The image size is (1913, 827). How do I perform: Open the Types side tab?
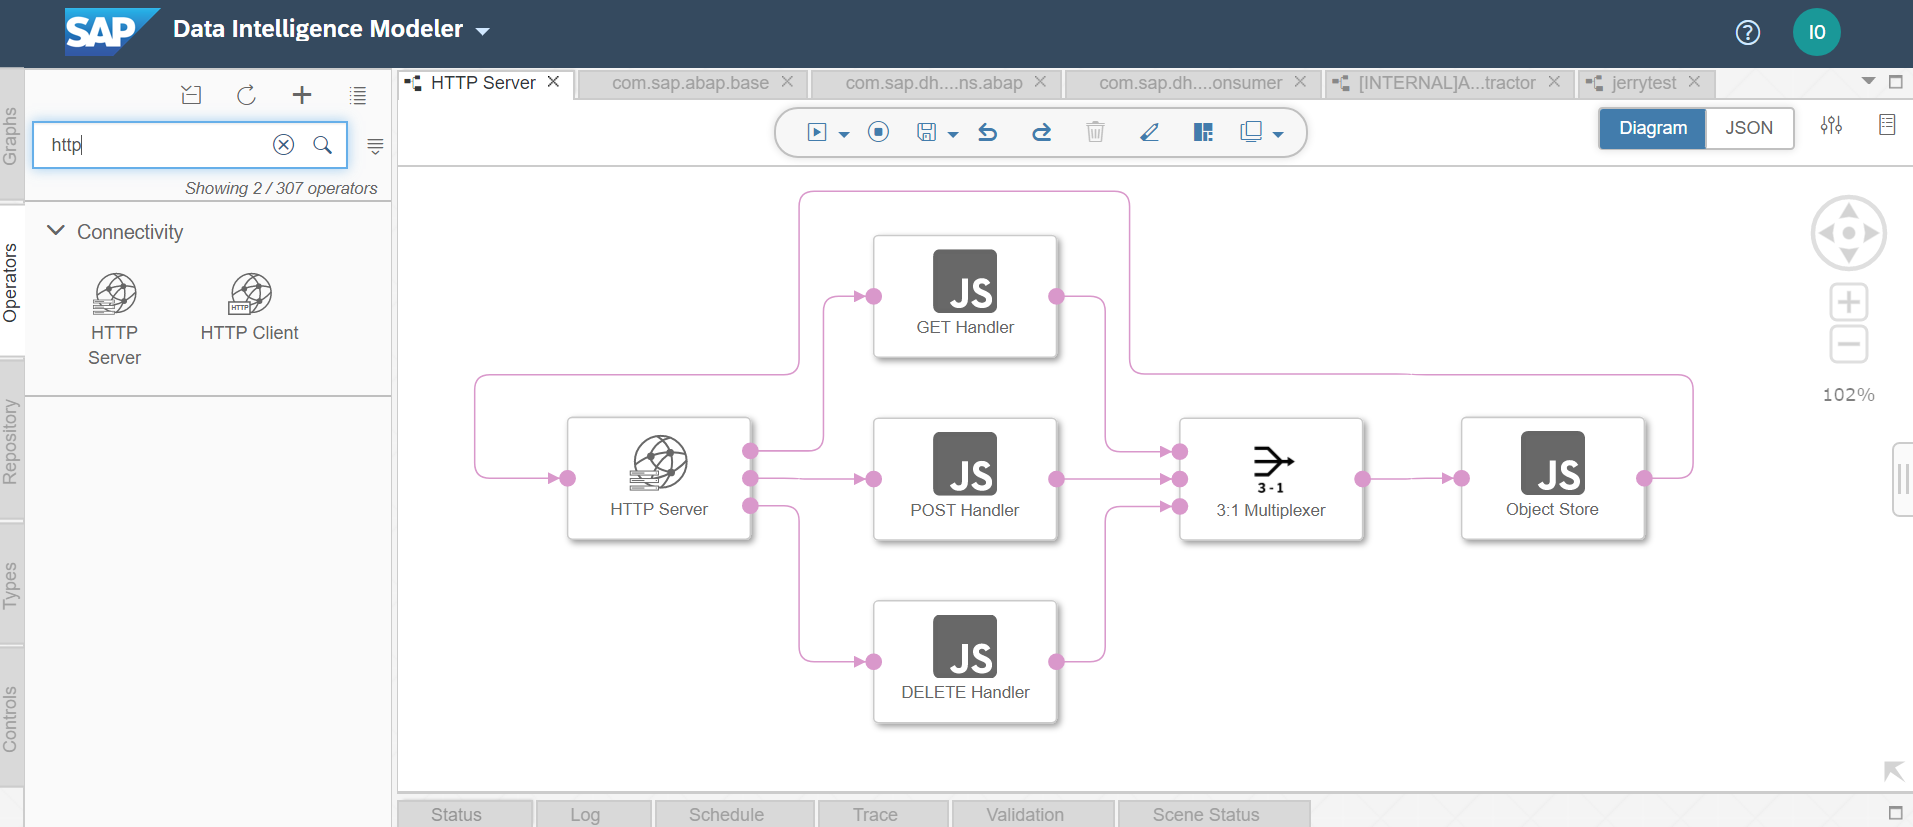coord(11,585)
